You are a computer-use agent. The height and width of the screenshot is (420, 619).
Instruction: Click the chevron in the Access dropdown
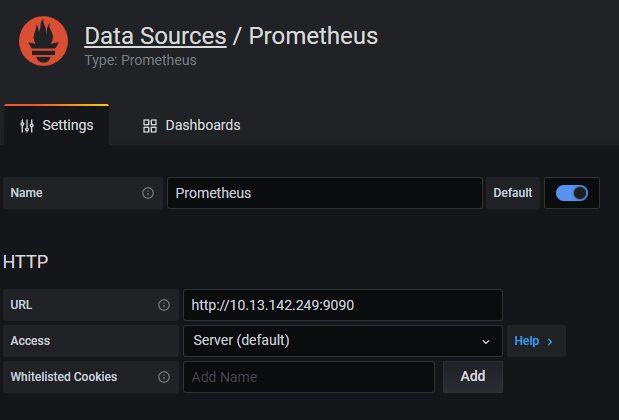click(x=486, y=341)
